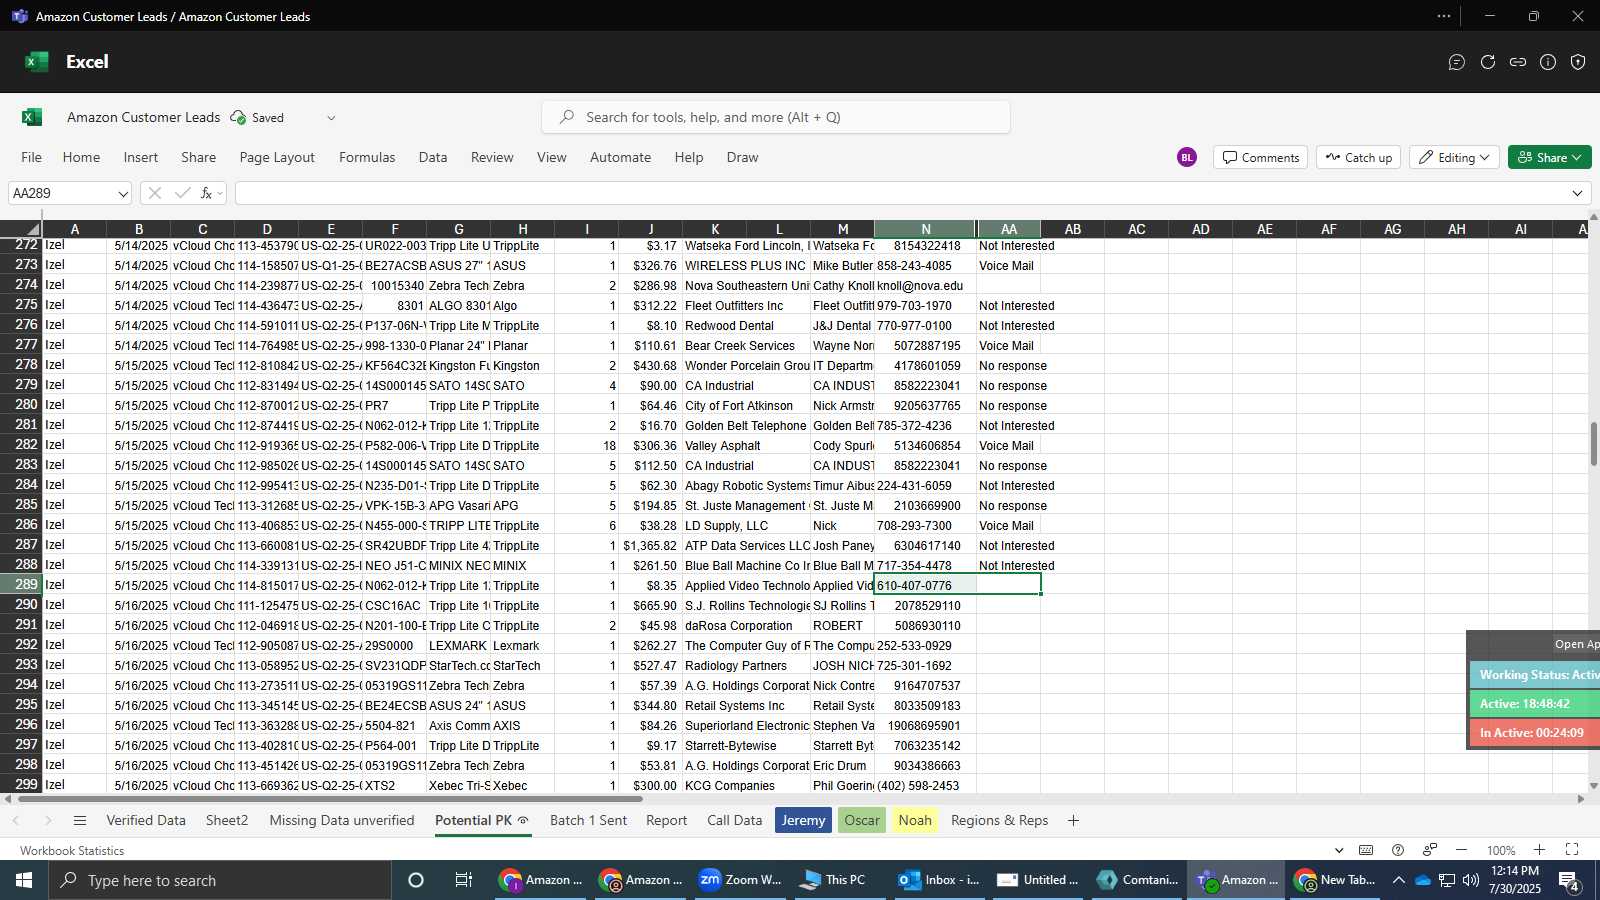Click the cancel X icon in formula bar
1600x900 pixels.
click(x=154, y=193)
